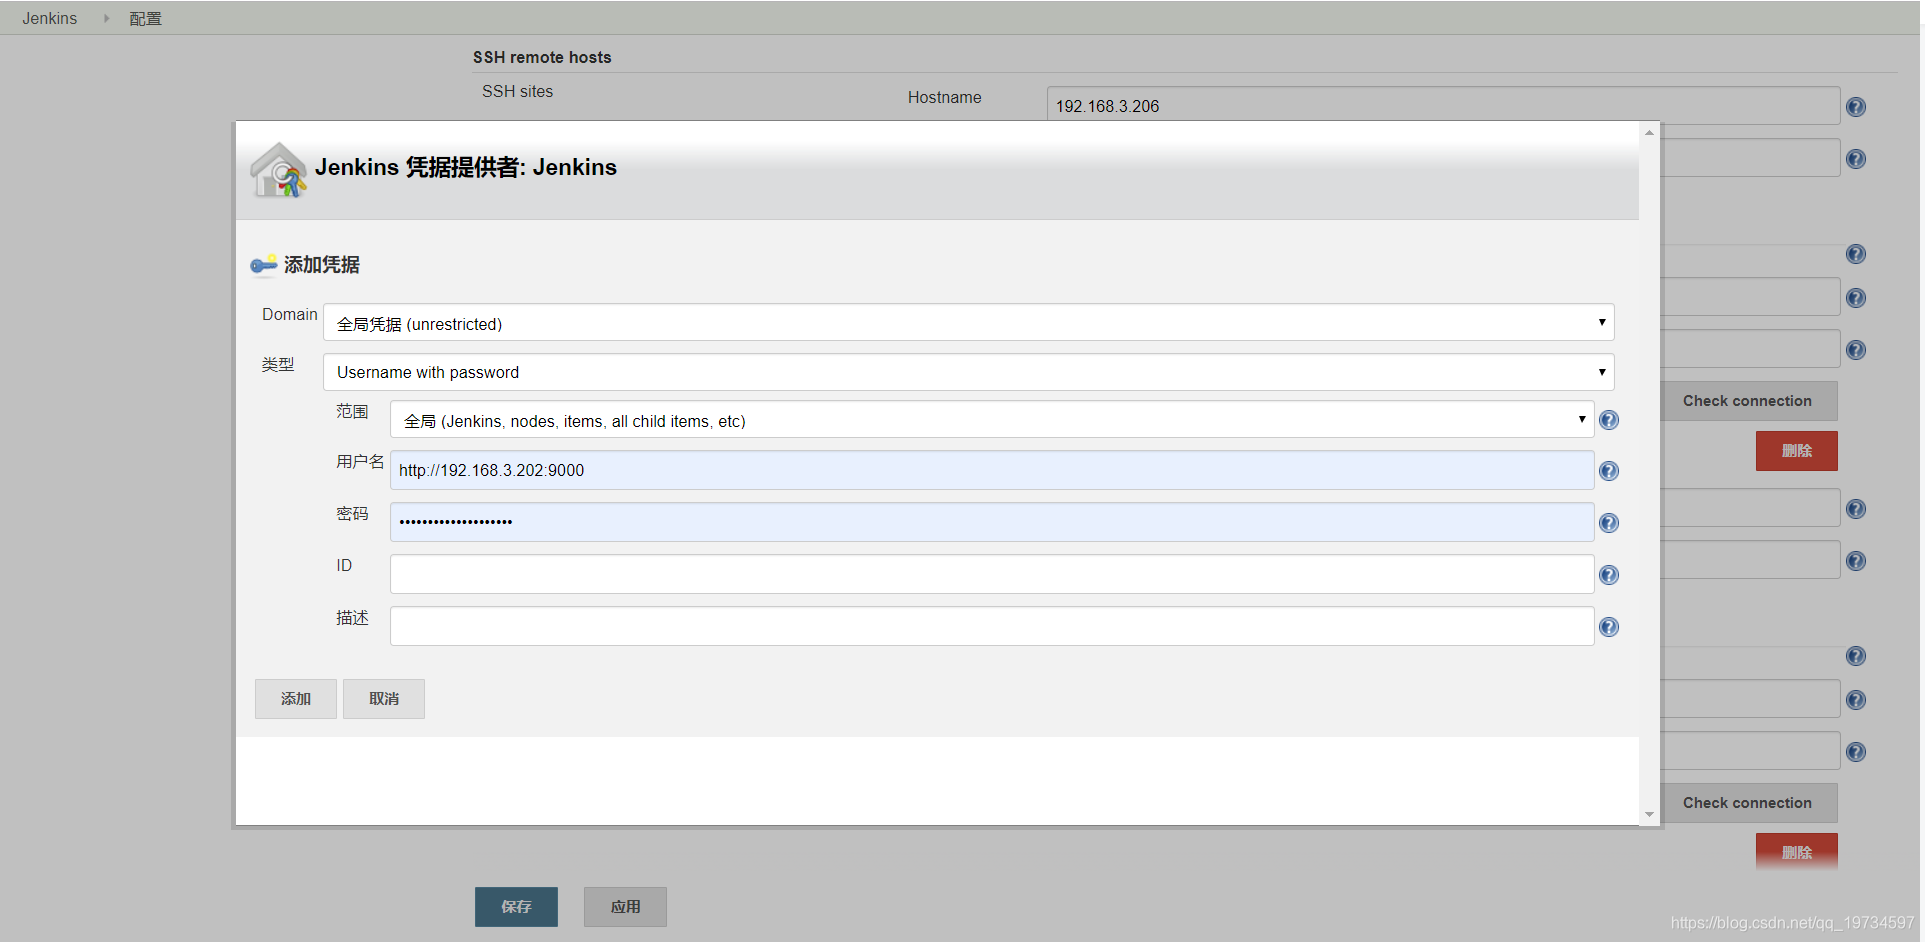Open the 类型 Username with password dropdown
Viewport: 1925px width, 942px height.
(x=968, y=372)
